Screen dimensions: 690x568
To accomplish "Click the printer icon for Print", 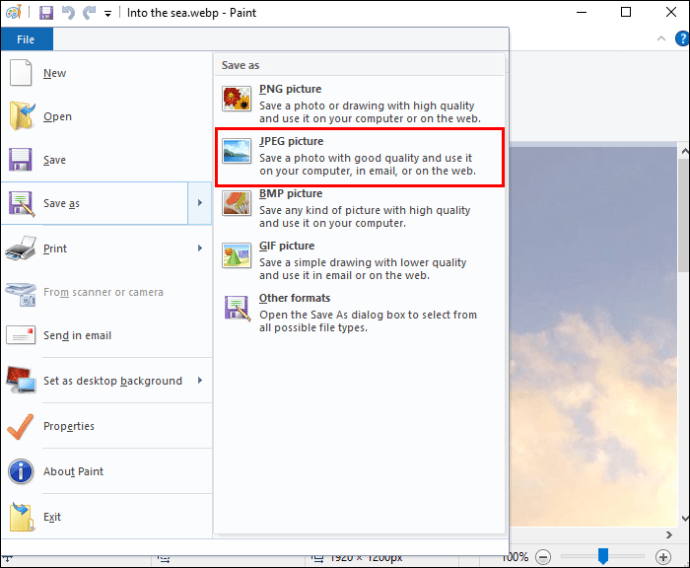I will pyautogui.click(x=21, y=248).
